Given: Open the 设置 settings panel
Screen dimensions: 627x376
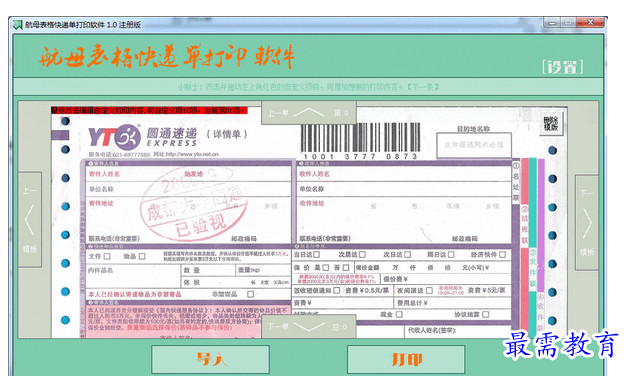Looking at the screenshot, I should point(563,67).
